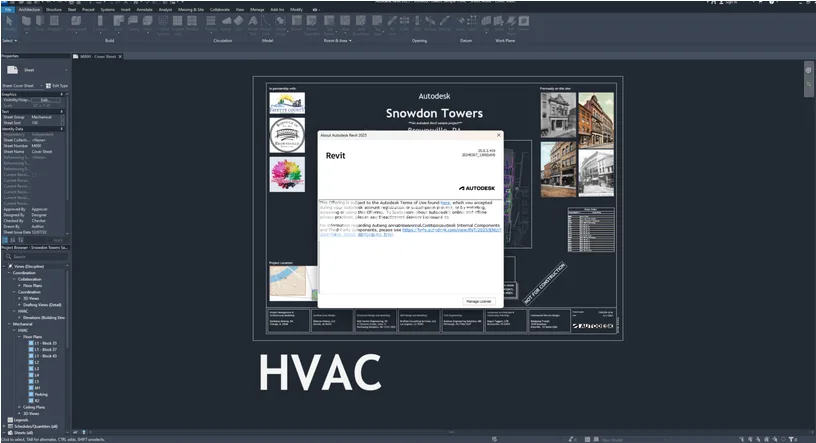The image size is (816, 443).
Task: Collapse the Mechanical tree node
Action: (x=9, y=324)
